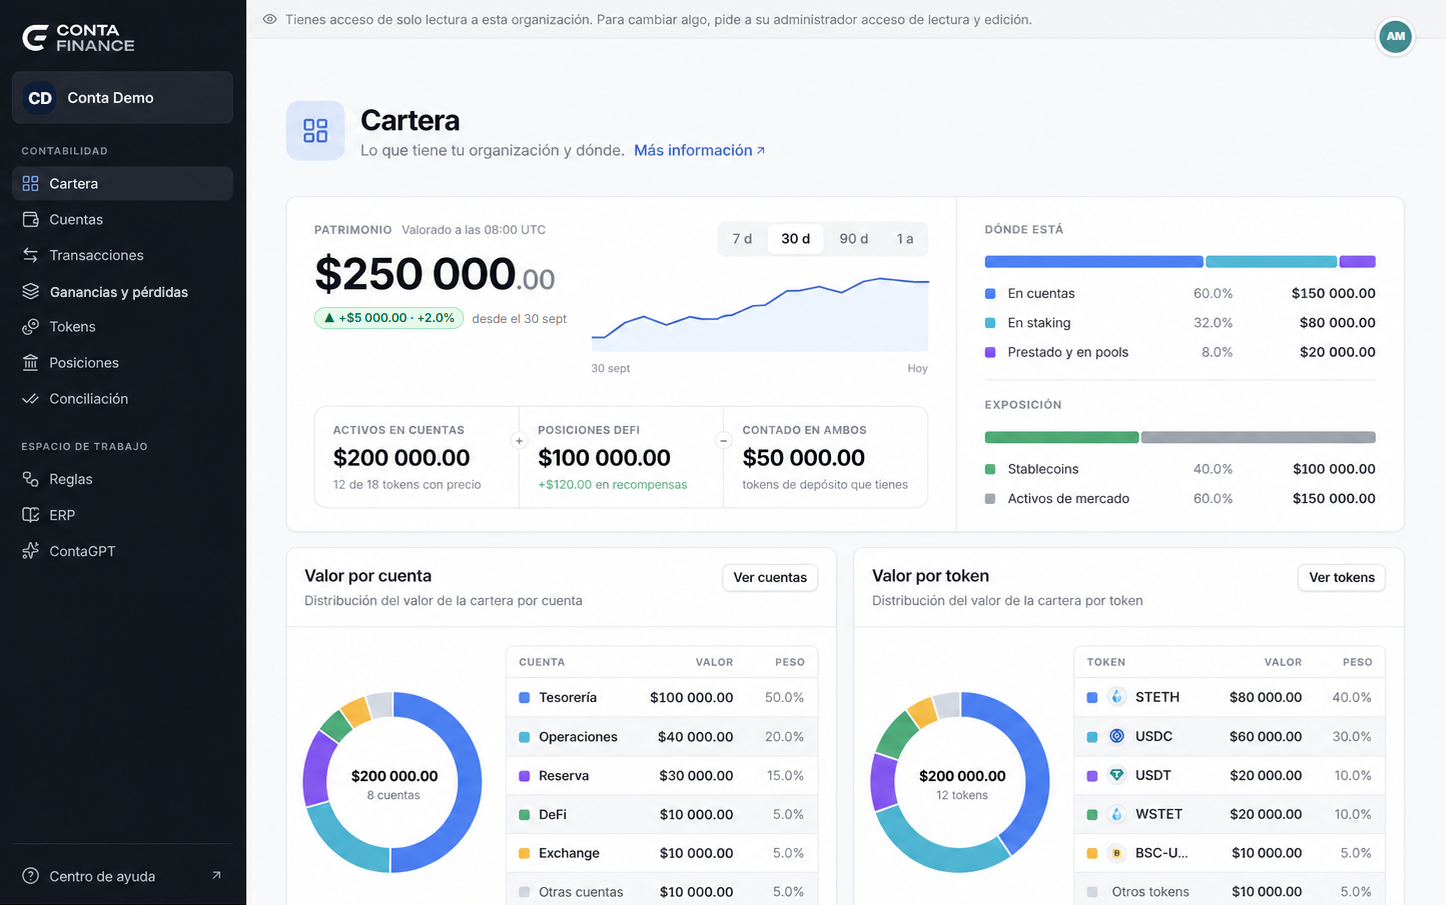This screenshot has height=905, width=1446.
Task: Click the En staking legend row
Action: [x=1180, y=323]
